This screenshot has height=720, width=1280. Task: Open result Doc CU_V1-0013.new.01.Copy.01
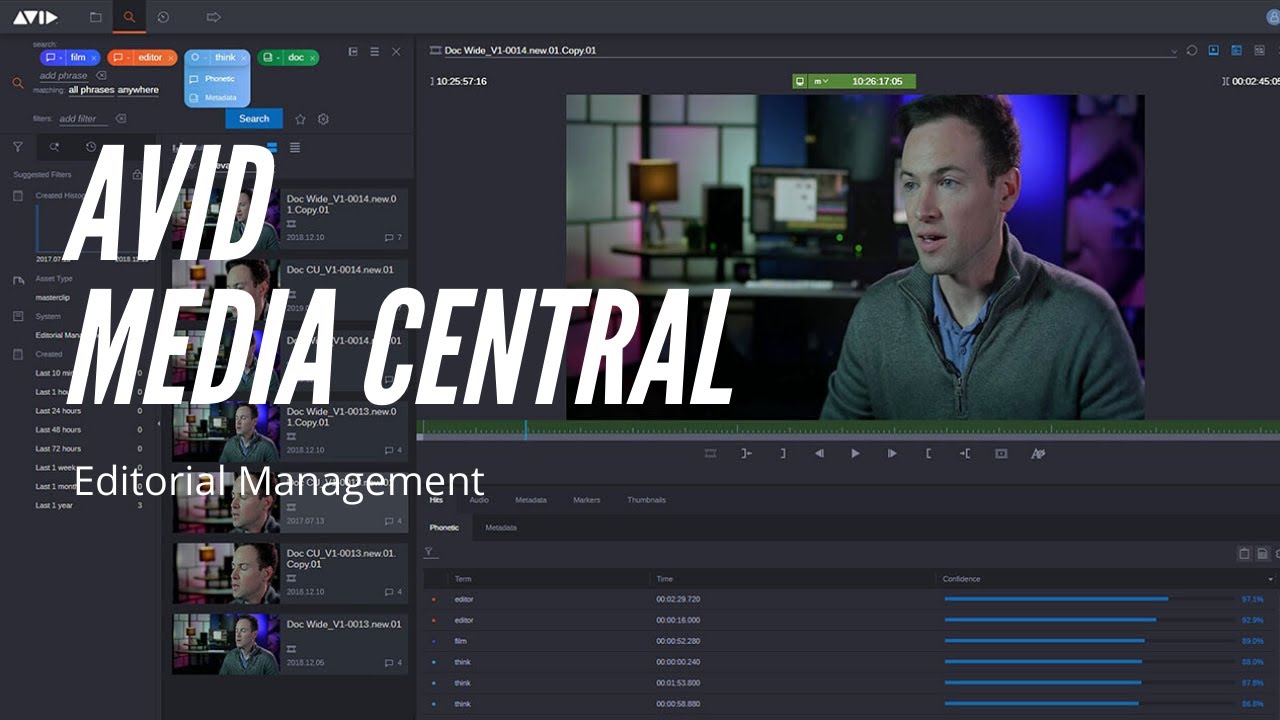(290, 573)
